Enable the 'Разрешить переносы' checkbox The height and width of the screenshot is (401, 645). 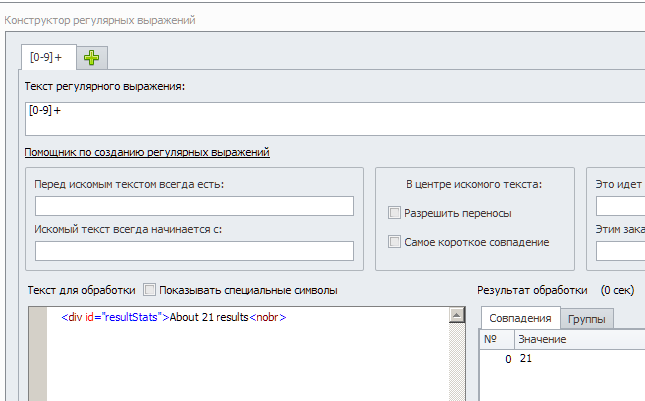[395, 212]
